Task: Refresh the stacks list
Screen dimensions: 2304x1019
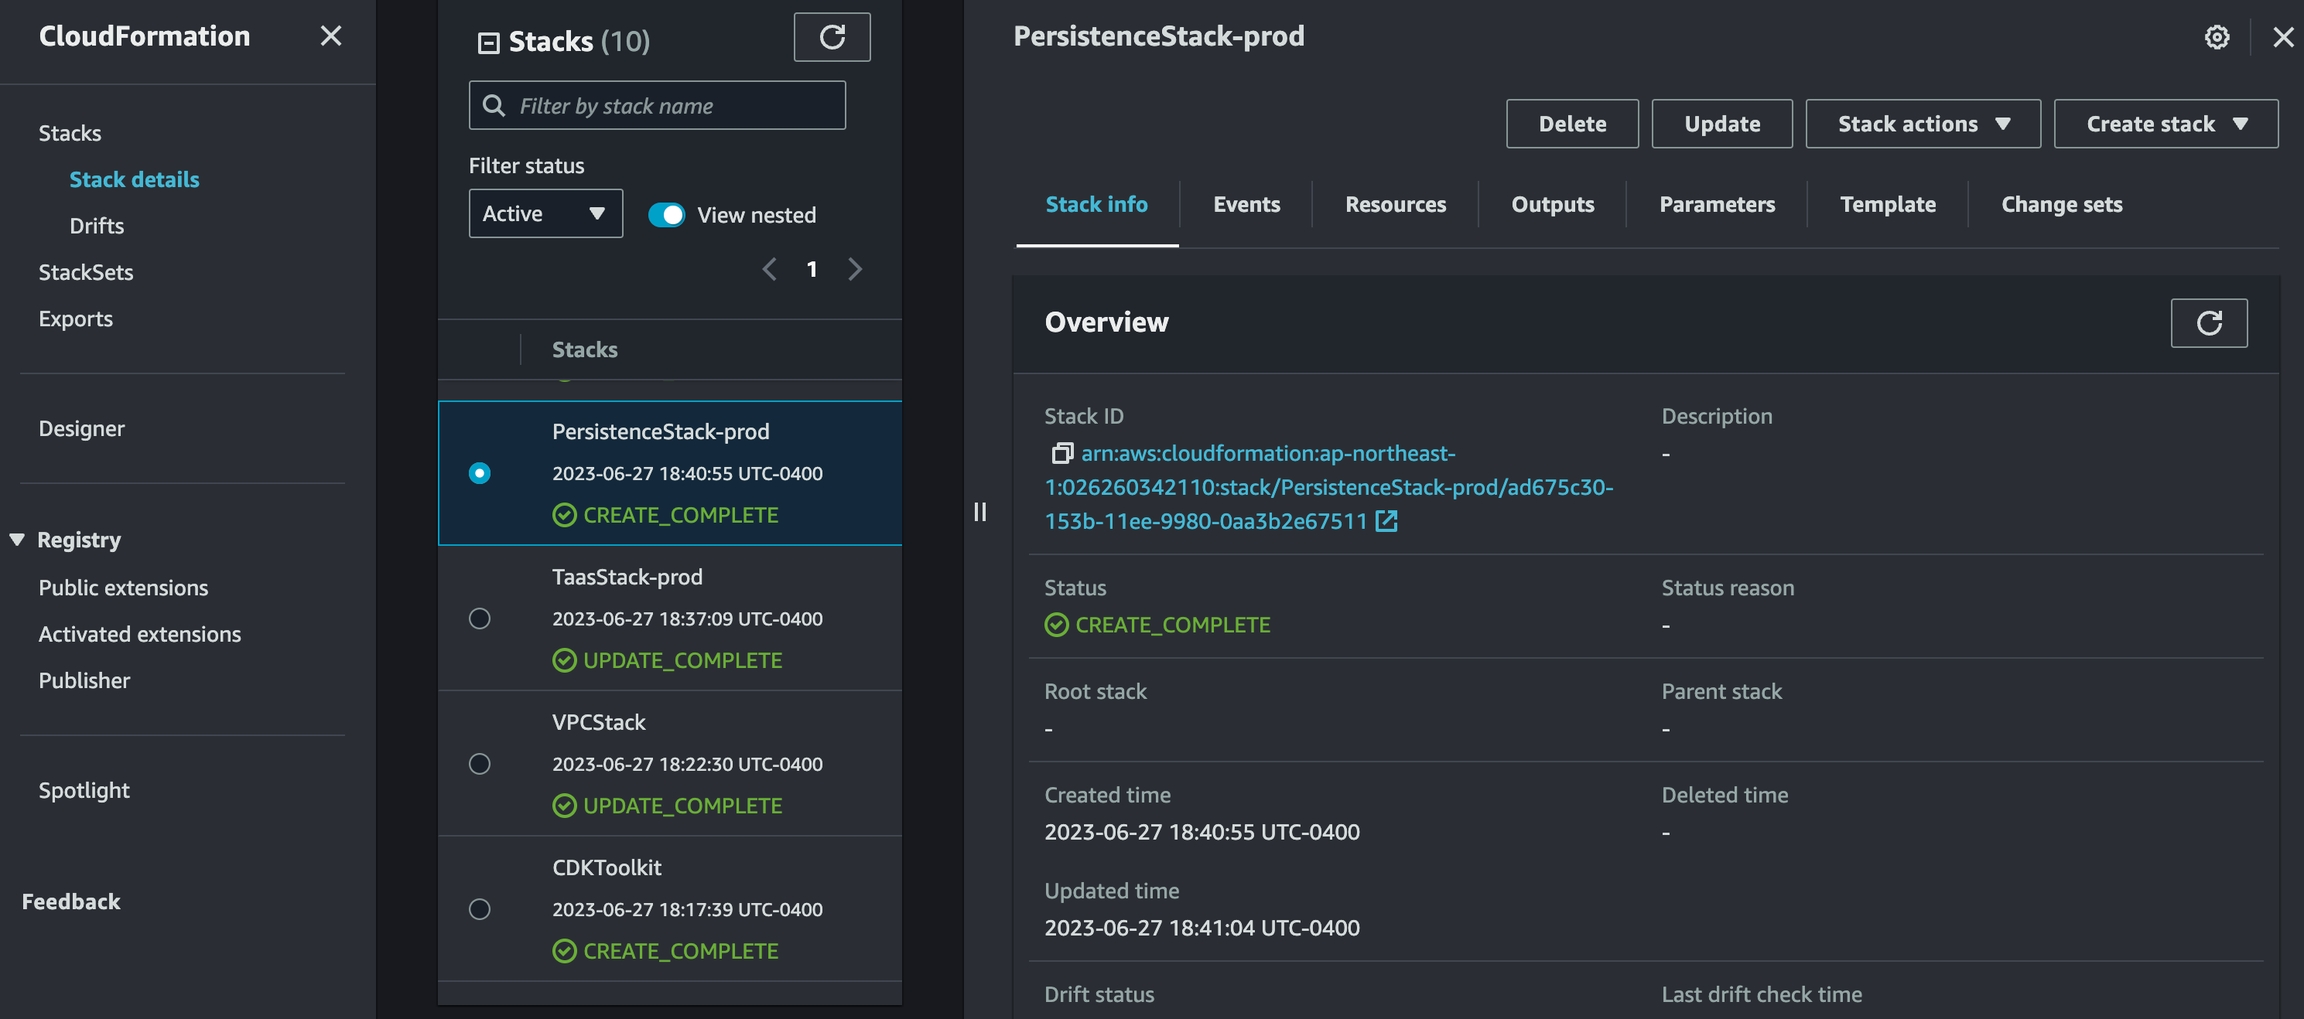Action: point(831,37)
